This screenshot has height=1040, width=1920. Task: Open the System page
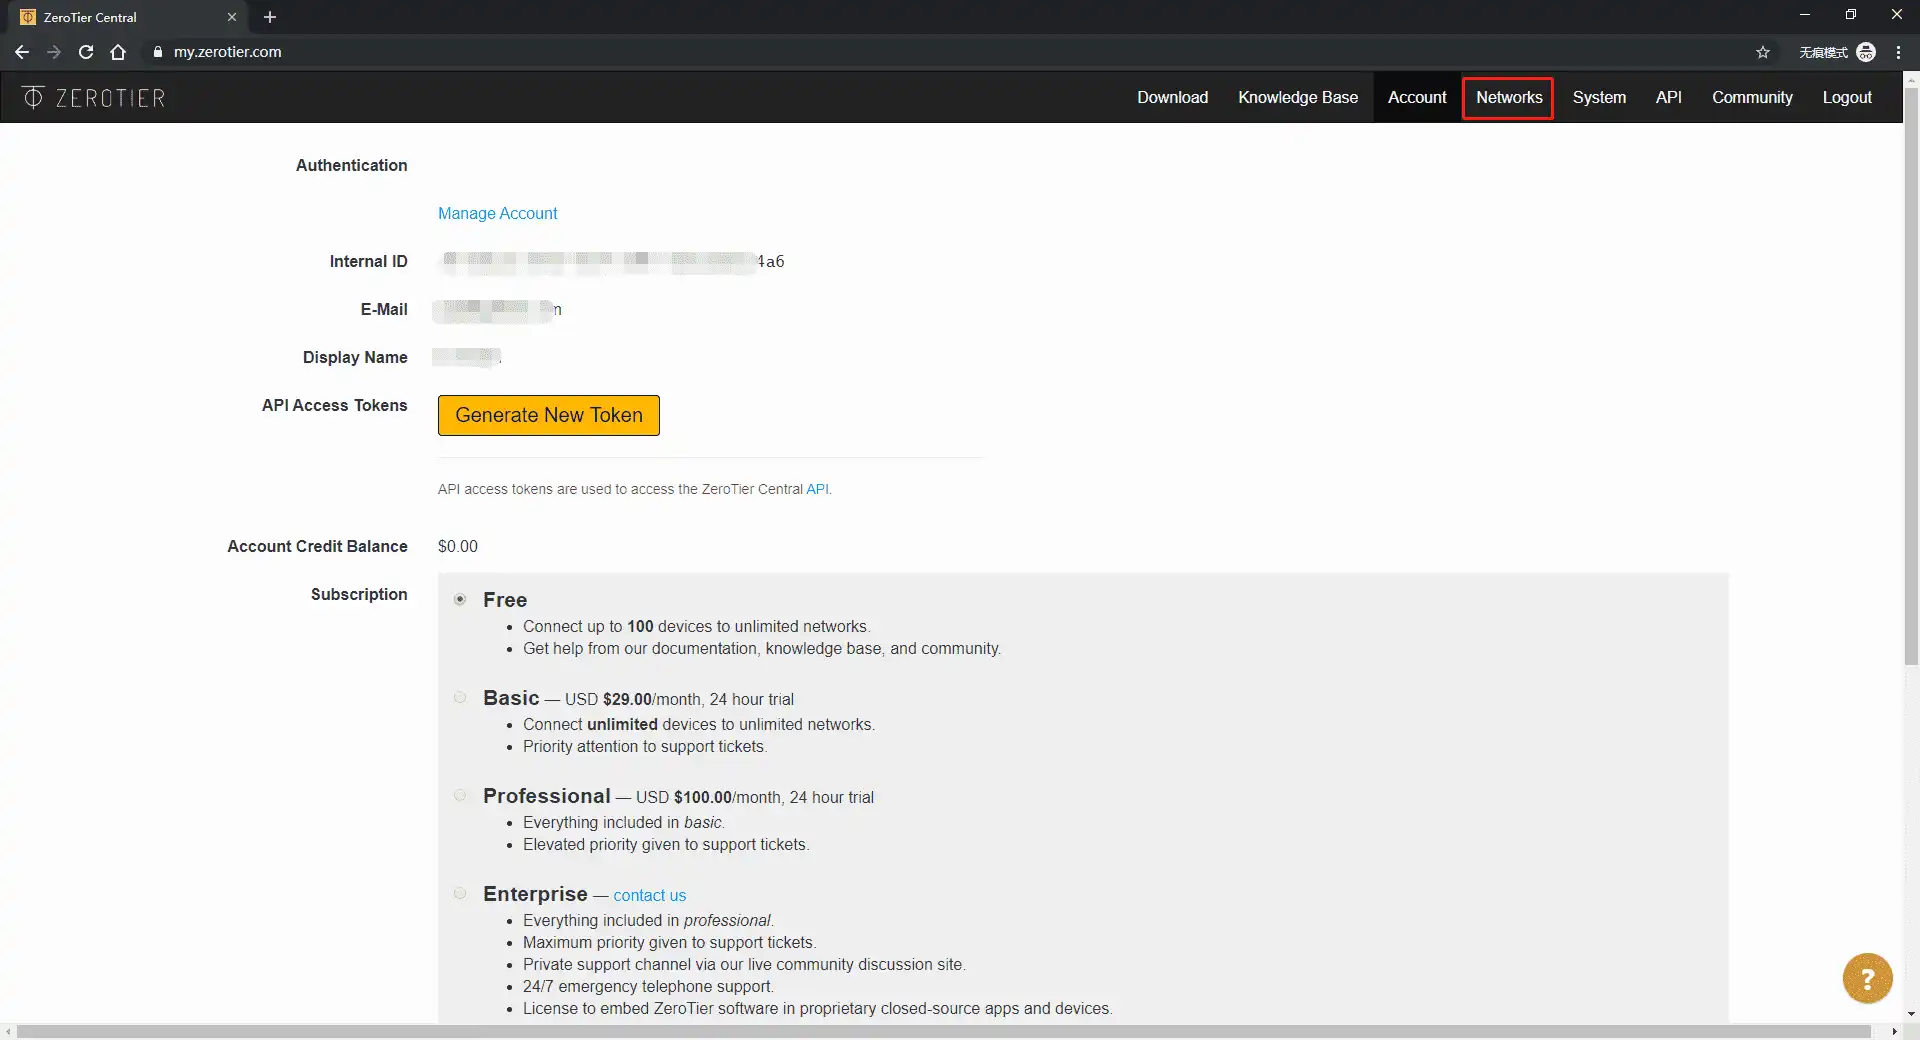(x=1599, y=97)
